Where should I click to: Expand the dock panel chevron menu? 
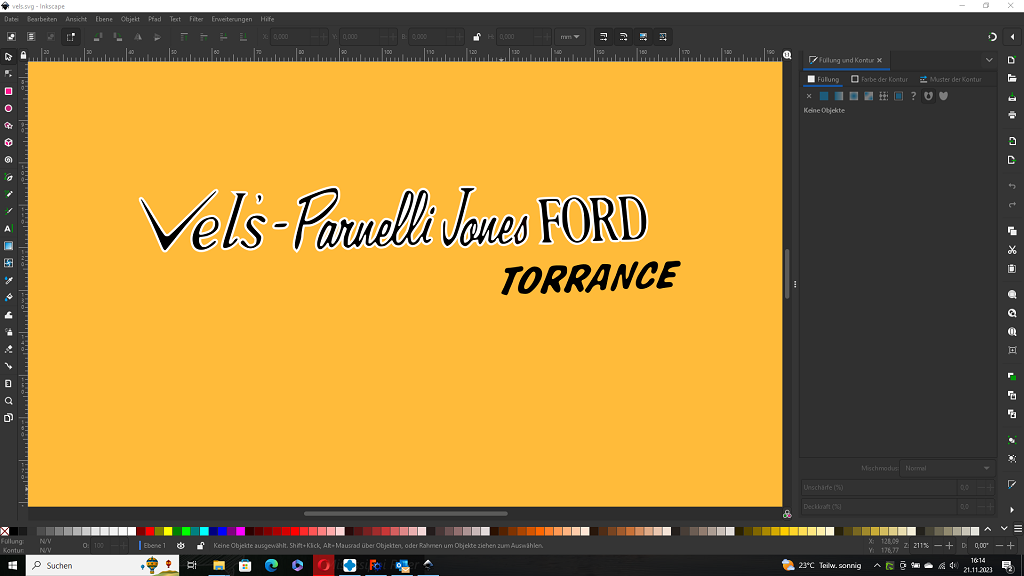tap(989, 60)
